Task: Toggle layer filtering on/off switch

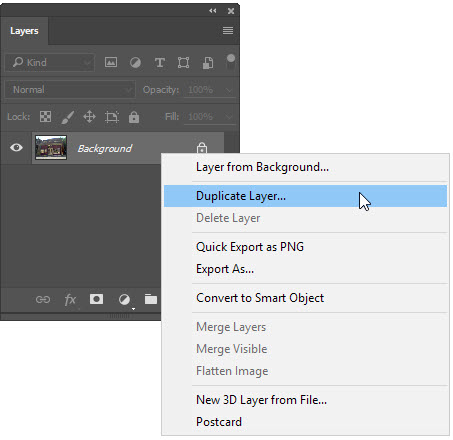Action: point(231,62)
